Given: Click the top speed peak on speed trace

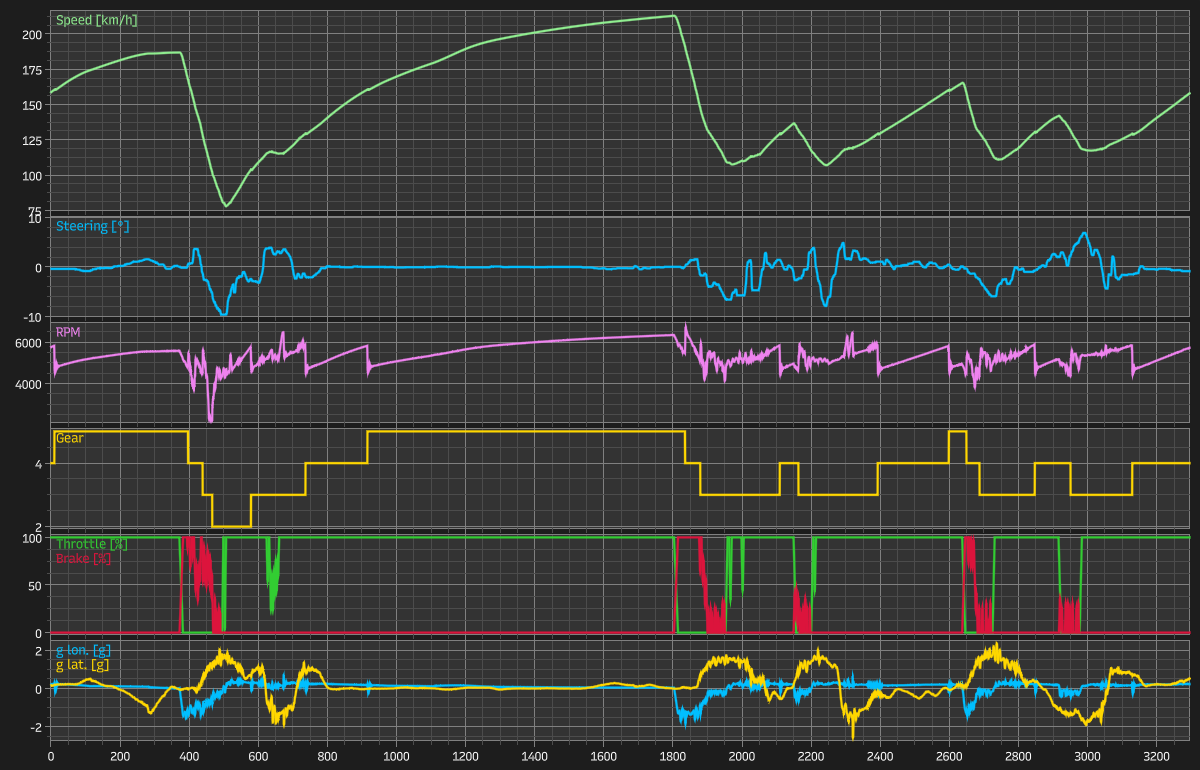Looking at the screenshot, I should click(672, 15).
